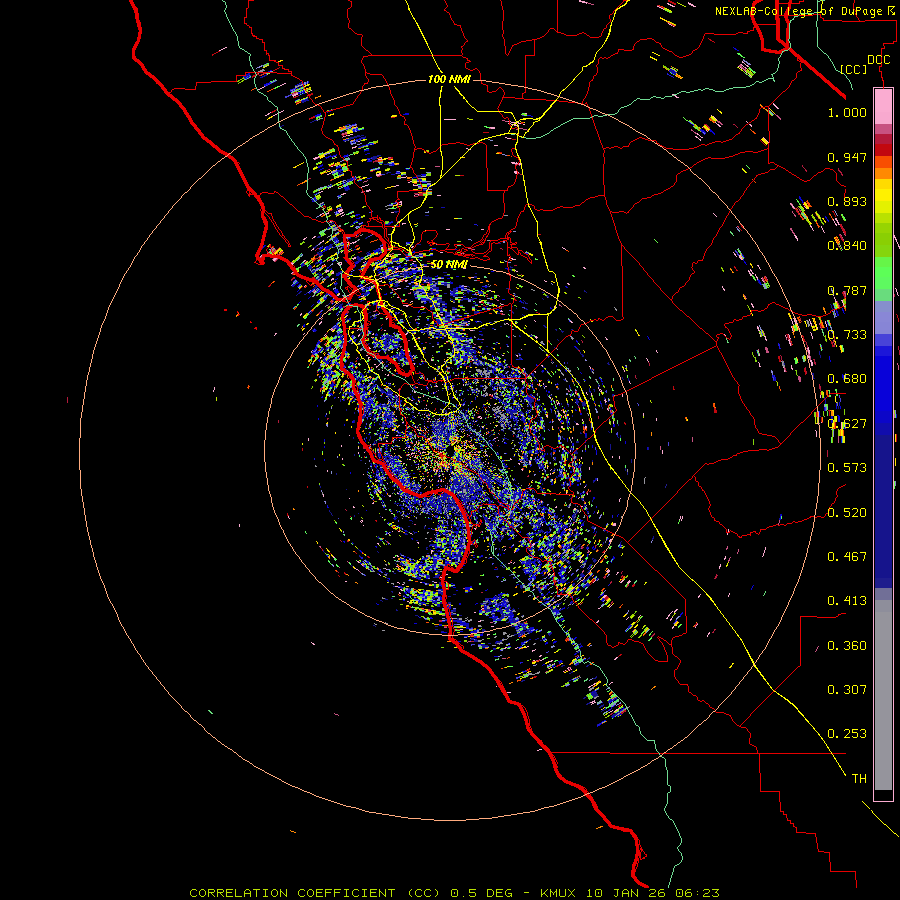Click the KMUX station identifier in the footer
Viewport: 900px width, 900px height.
pos(559,893)
